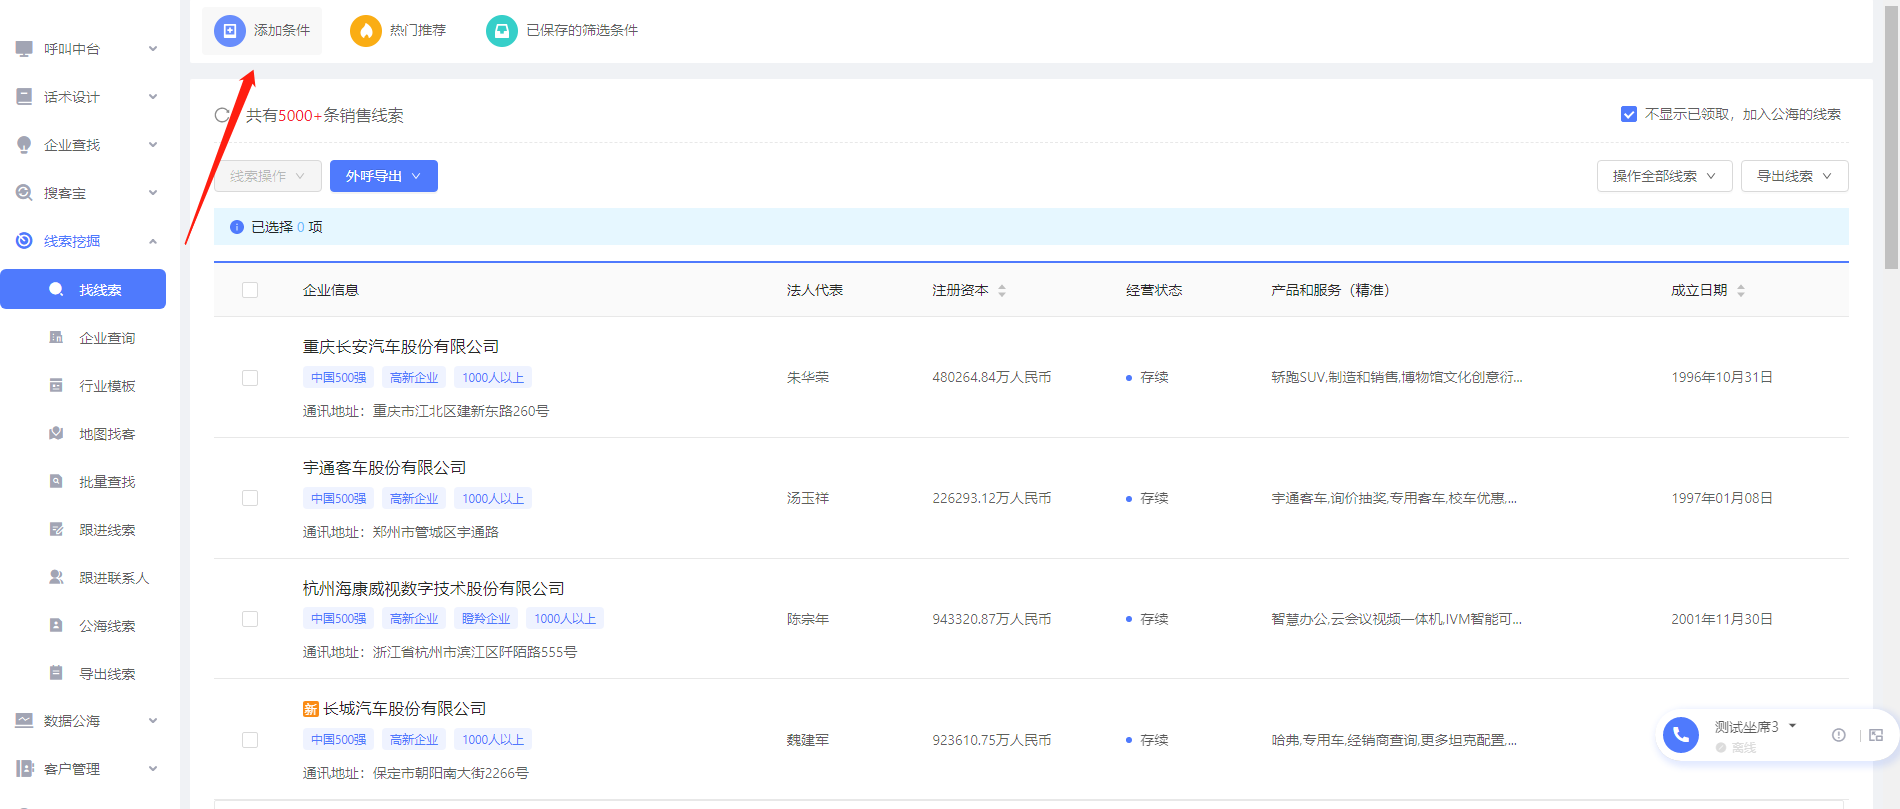Screen dimensions: 1900x809
Task: Click the blue phone call icon
Action: pyautogui.click(x=1681, y=735)
